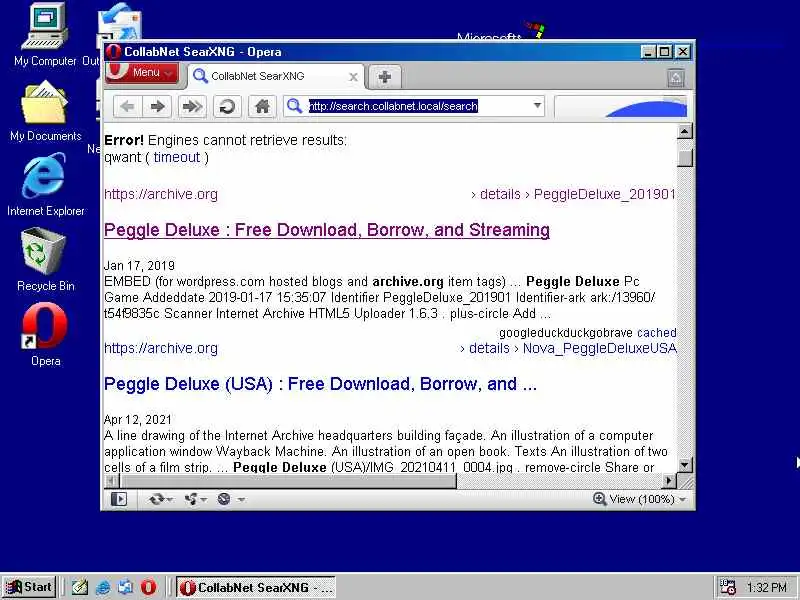Select Internet Explorer desktop icon
Viewport: 800px width, 600px height.
pos(45,185)
